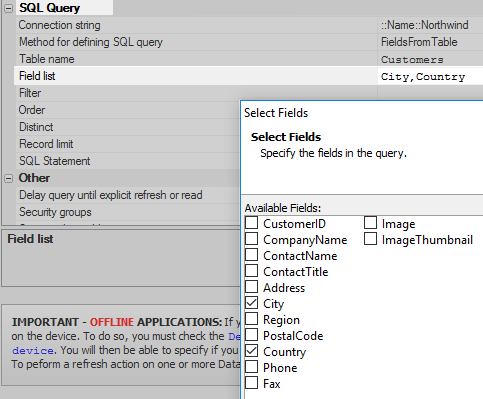Select the Record limit property row
The height and width of the screenshot is (399, 483).
click(x=128, y=144)
